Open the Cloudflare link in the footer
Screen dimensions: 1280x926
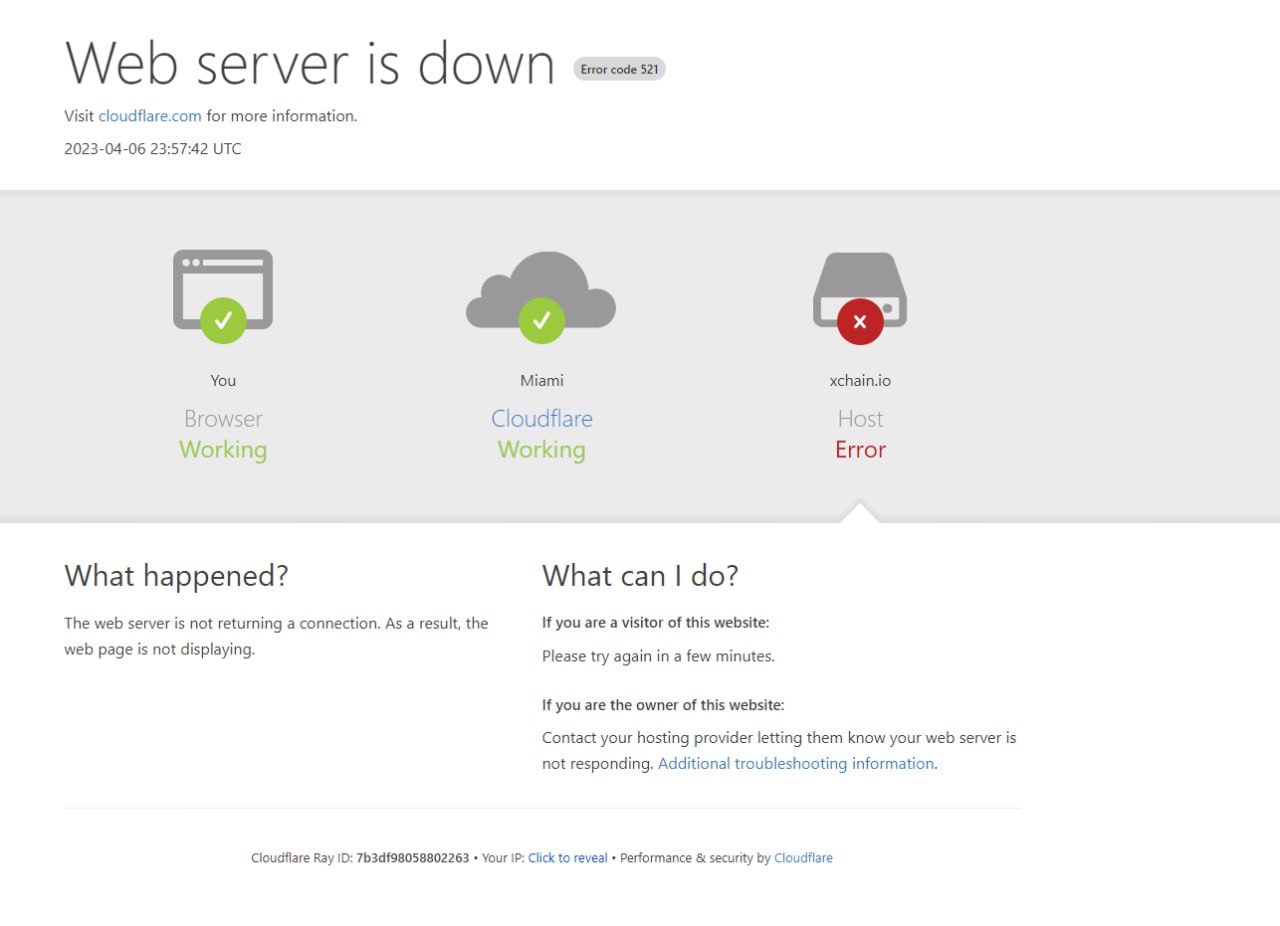coord(803,858)
